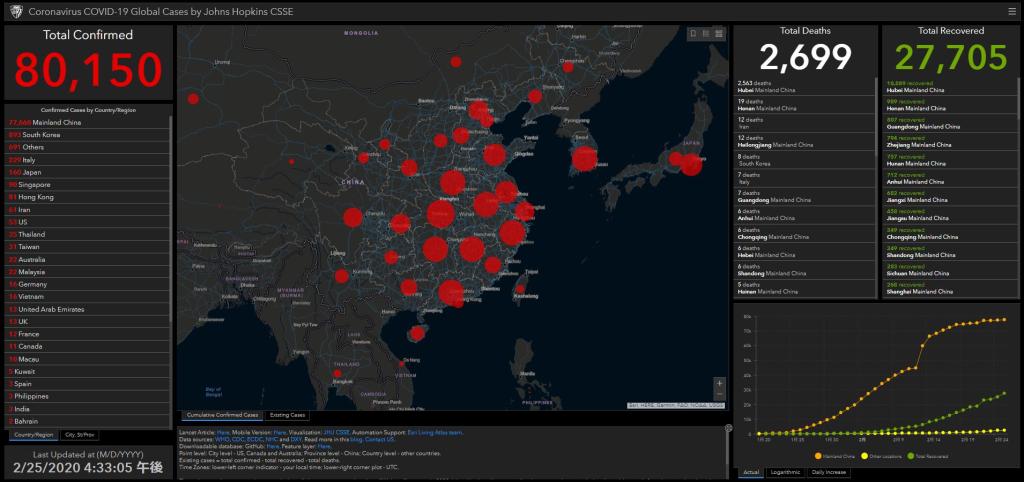This screenshot has width=1024, height=482.
Task: Zoom out on the map
Action: point(719,396)
